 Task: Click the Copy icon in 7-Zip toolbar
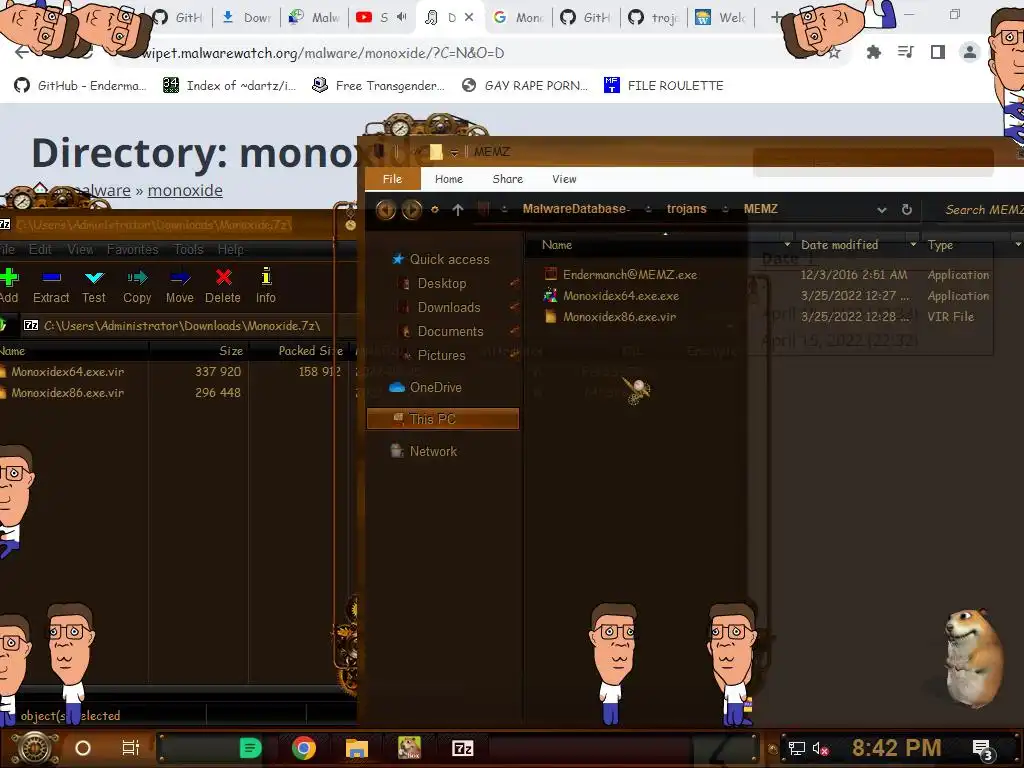pyautogui.click(x=137, y=286)
